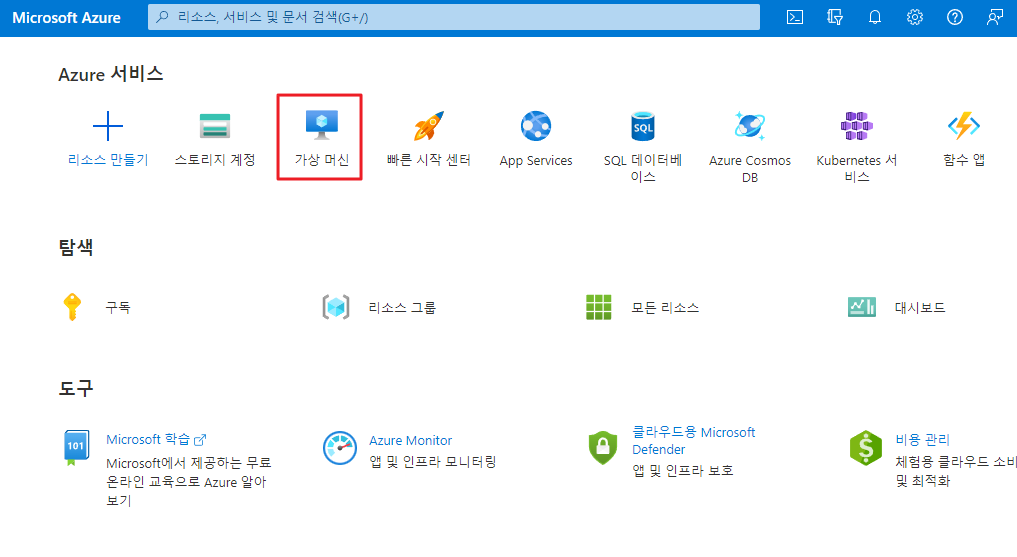Click the 비용 관리 dollar icon
This screenshot has height=557, width=1017.
click(x=866, y=447)
